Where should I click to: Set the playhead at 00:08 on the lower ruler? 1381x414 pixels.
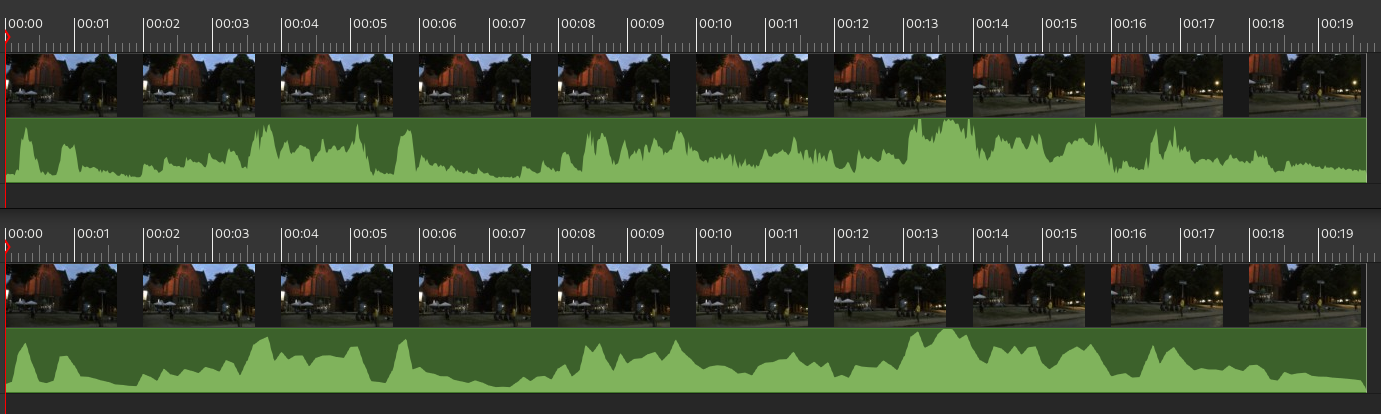(576, 233)
